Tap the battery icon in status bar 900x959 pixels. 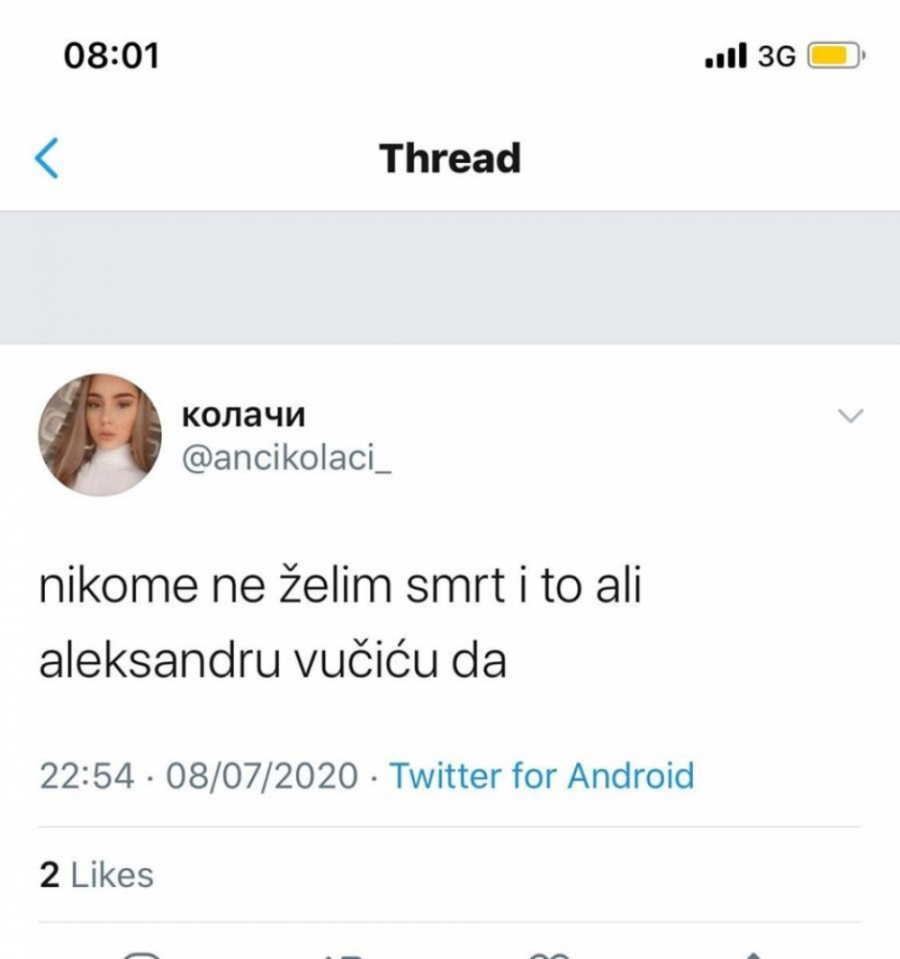[834, 56]
